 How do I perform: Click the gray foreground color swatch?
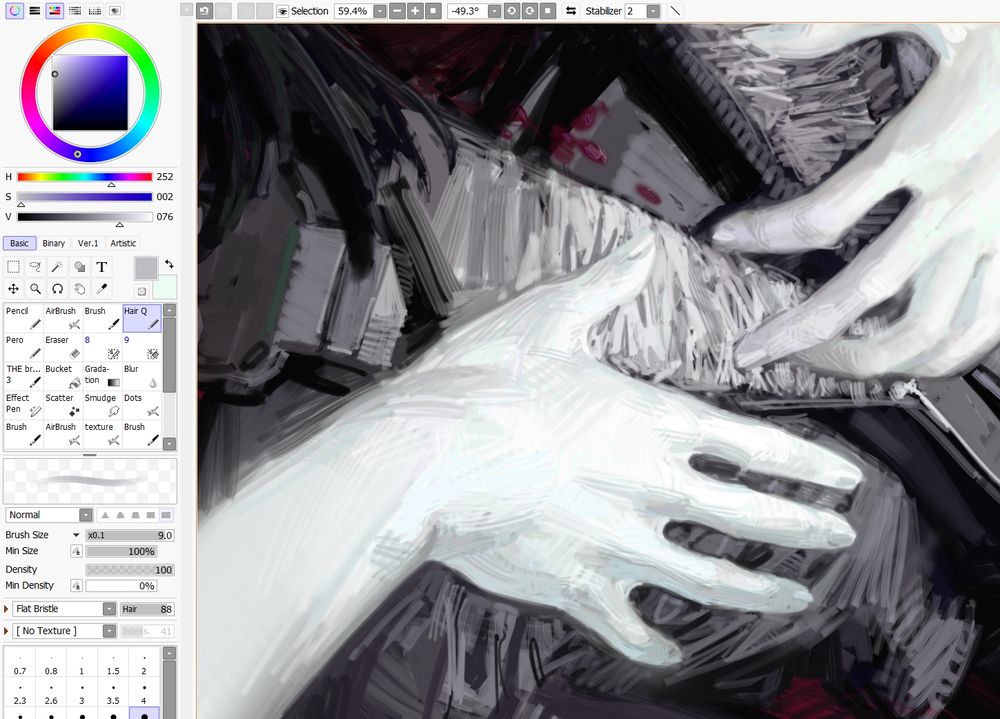[x=145, y=268]
